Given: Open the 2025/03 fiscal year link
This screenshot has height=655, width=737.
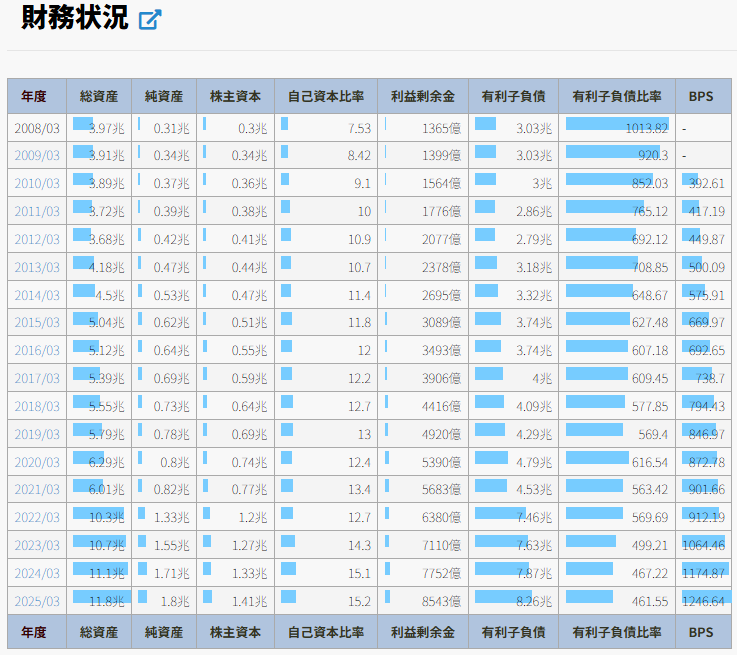Looking at the screenshot, I should pos(37,601).
